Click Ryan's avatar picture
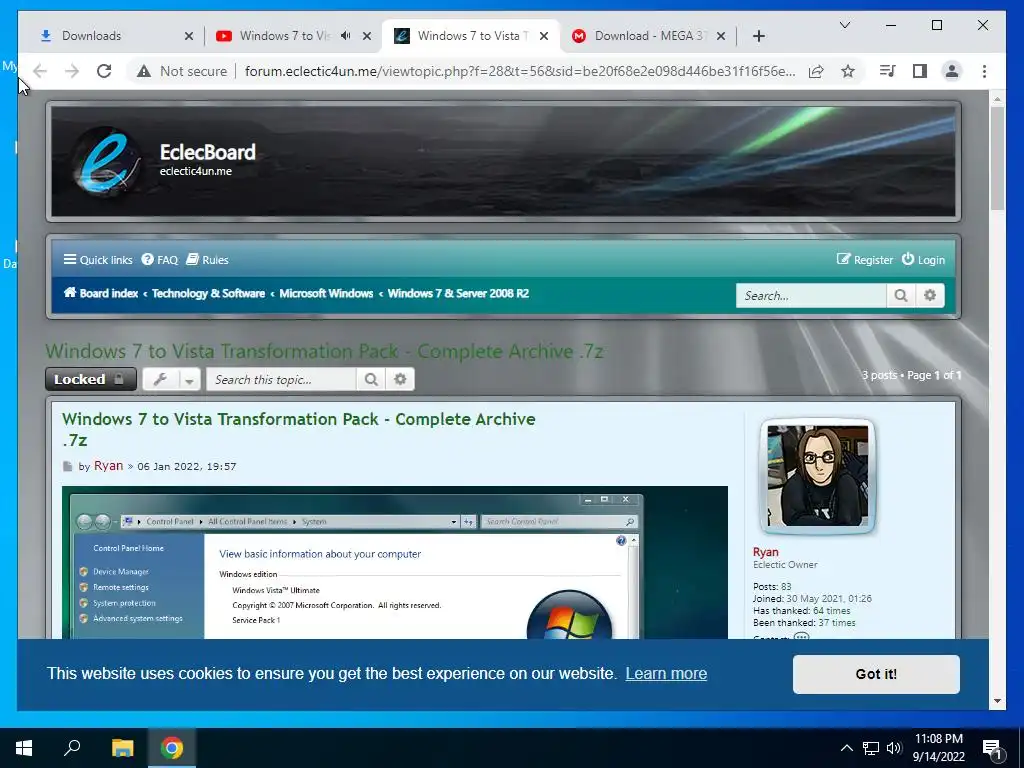The width and height of the screenshot is (1024, 768). (x=818, y=475)
